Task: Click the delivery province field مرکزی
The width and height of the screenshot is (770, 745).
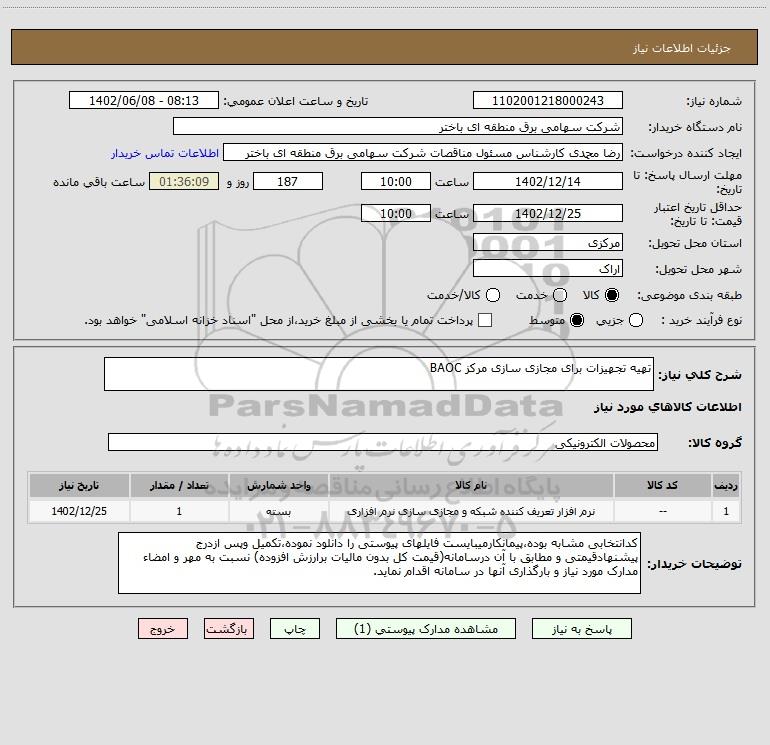Action: [x=548, y=243]
